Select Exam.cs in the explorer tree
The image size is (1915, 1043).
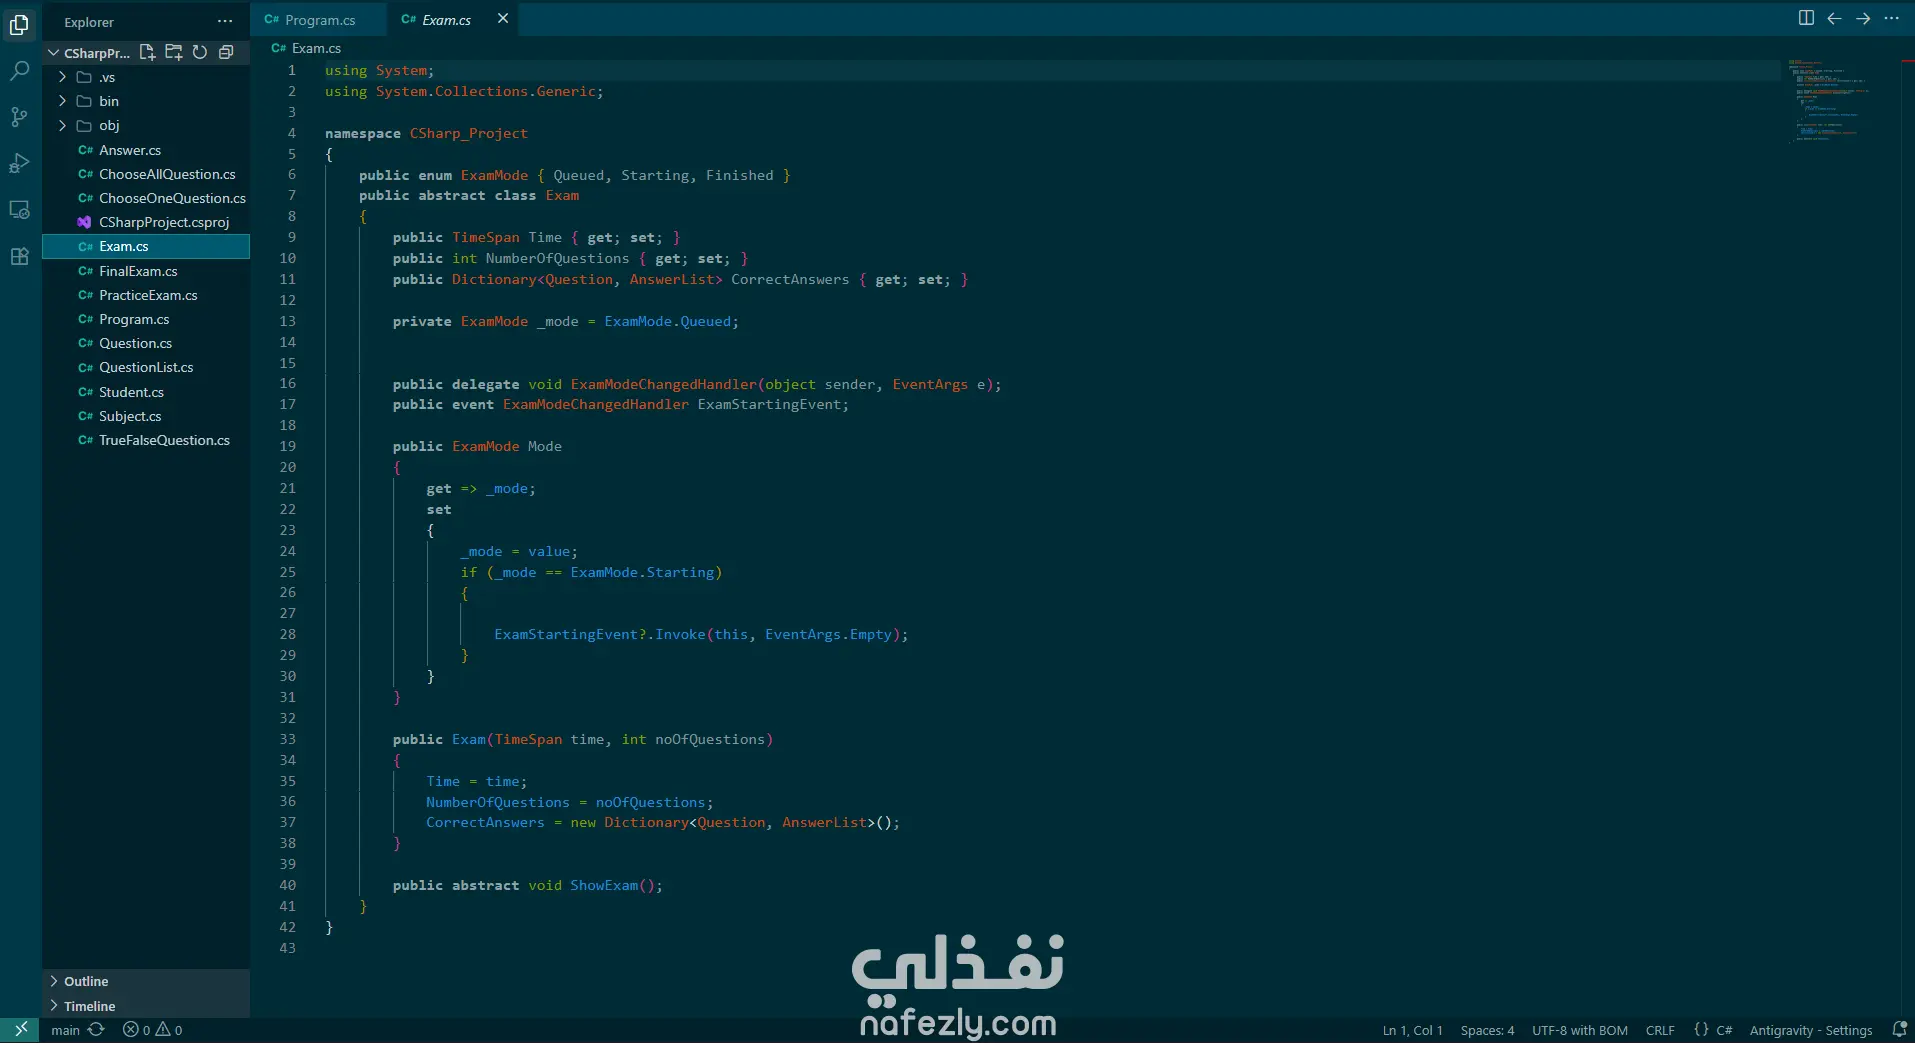coord(146,246)
